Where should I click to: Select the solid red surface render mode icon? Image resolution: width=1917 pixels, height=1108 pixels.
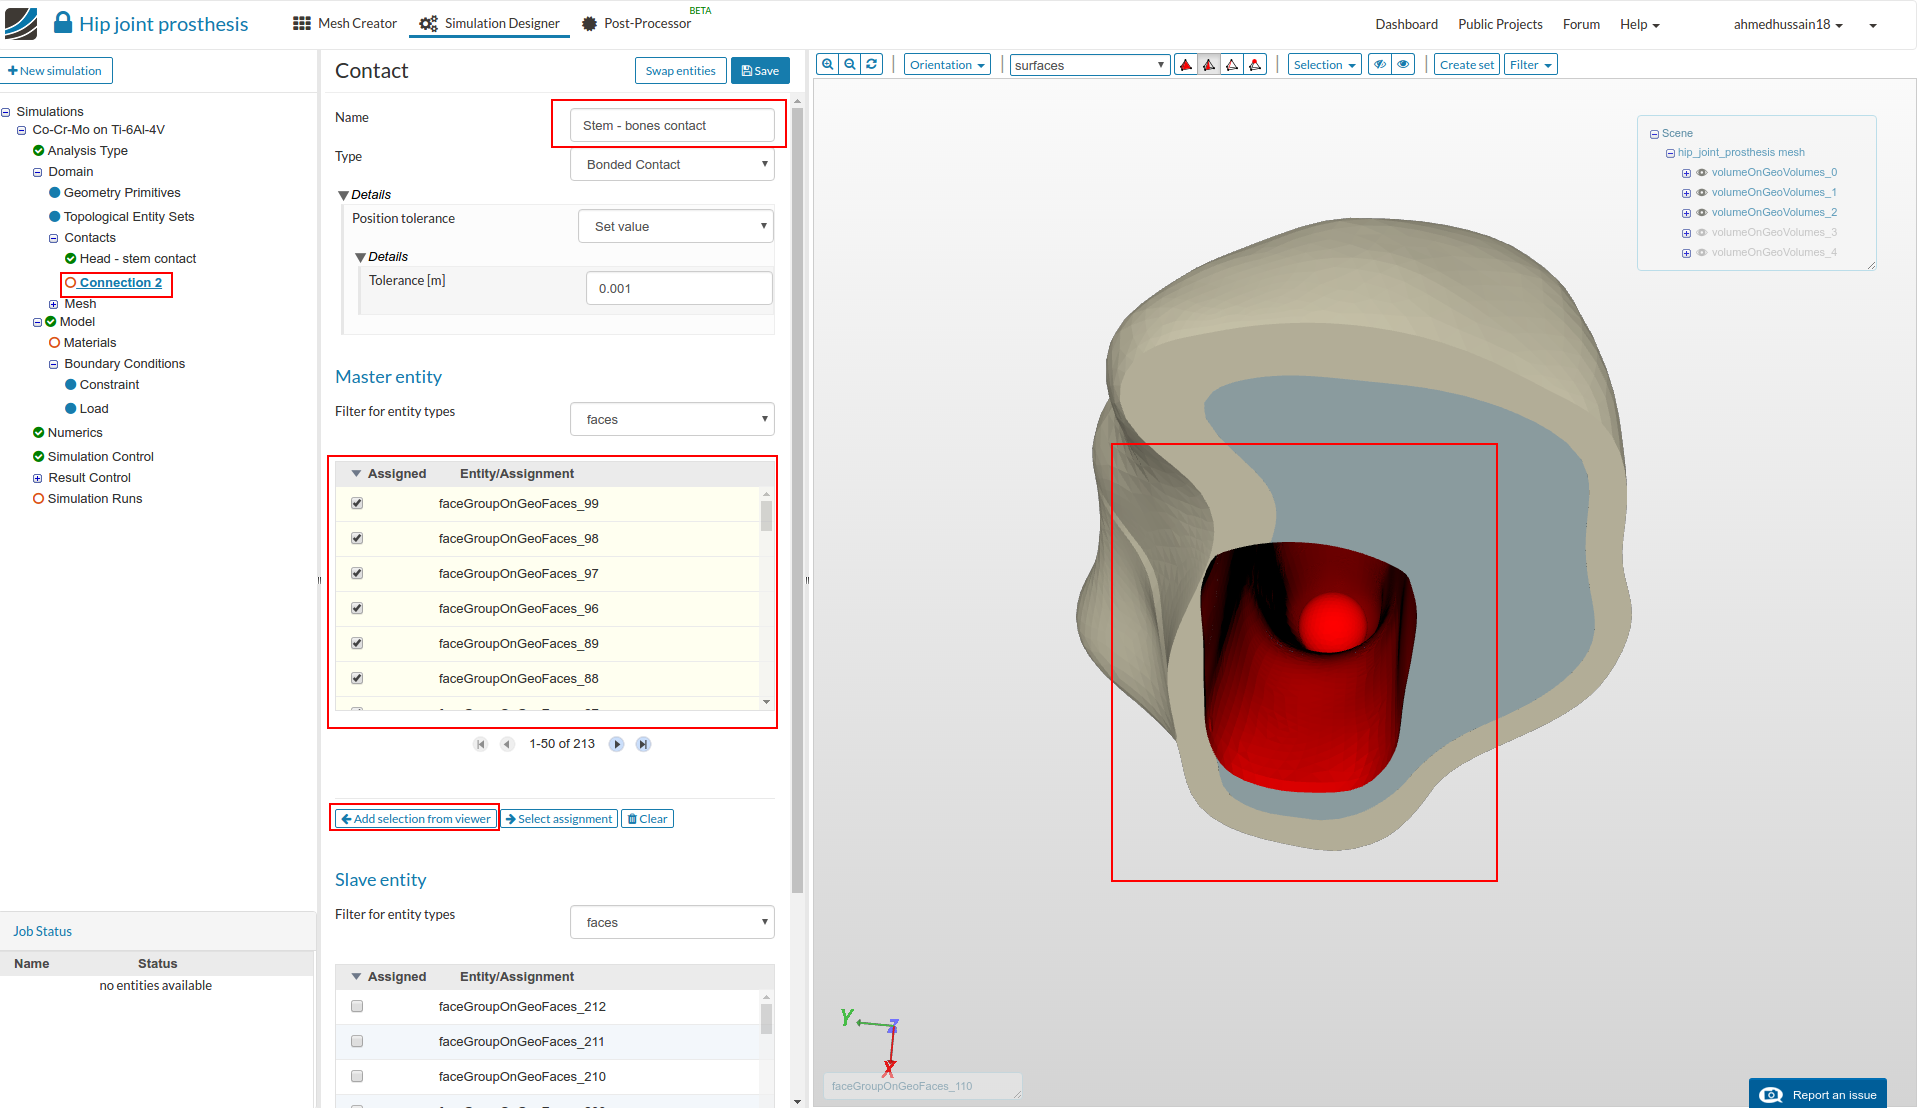[1186, 65]
